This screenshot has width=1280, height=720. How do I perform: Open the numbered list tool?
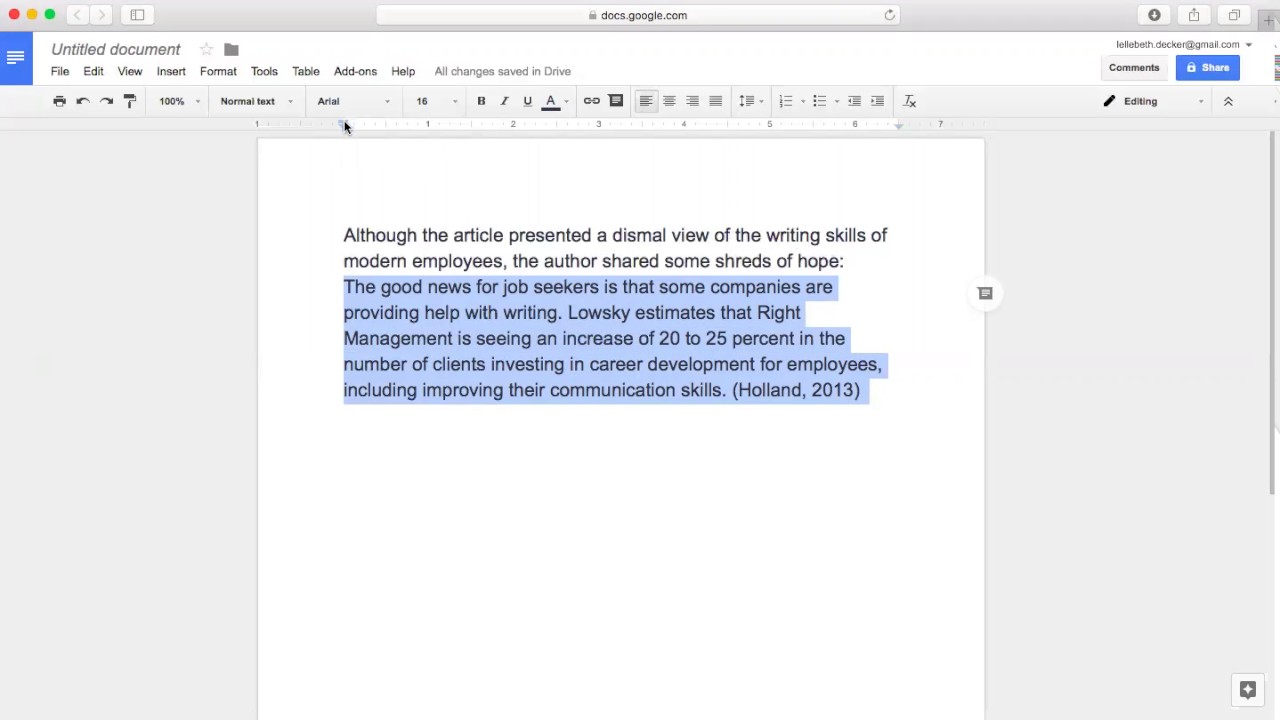click(x=786, y=101)
